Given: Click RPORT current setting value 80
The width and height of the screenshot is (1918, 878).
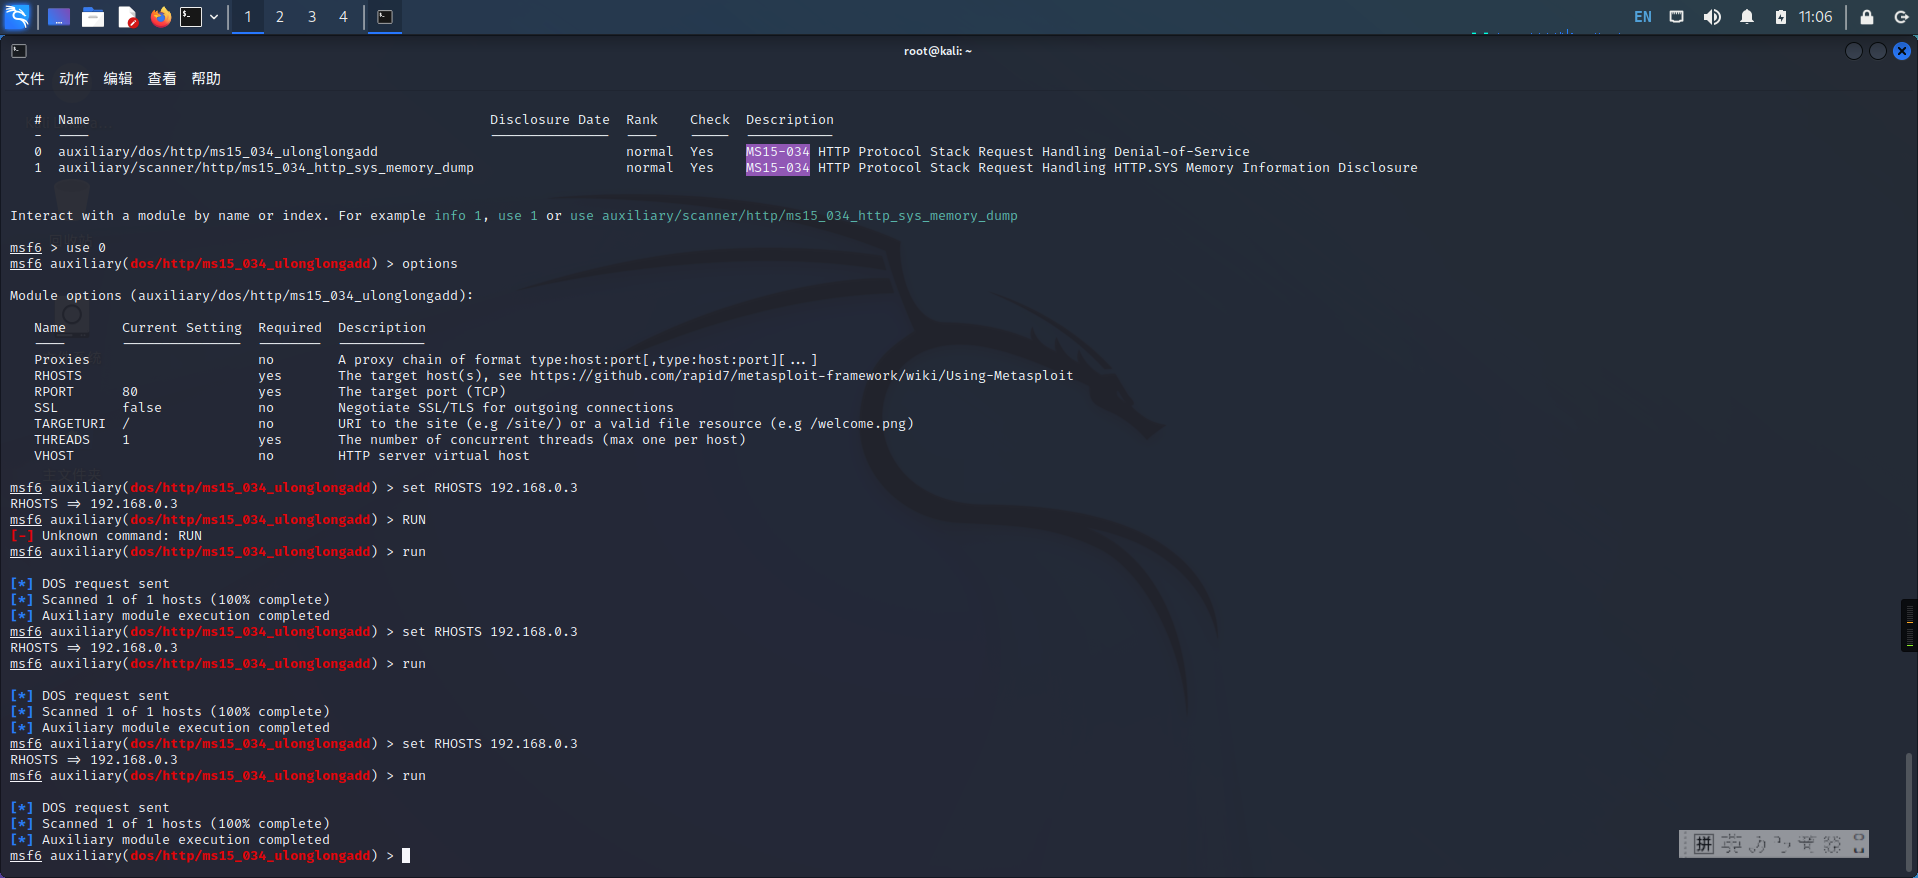Looking at the screenshot, I should click(x=130, y=392).
